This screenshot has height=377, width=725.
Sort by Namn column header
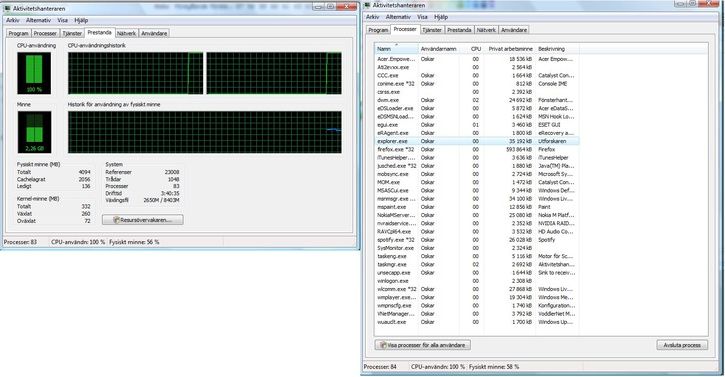pos(396,49)
